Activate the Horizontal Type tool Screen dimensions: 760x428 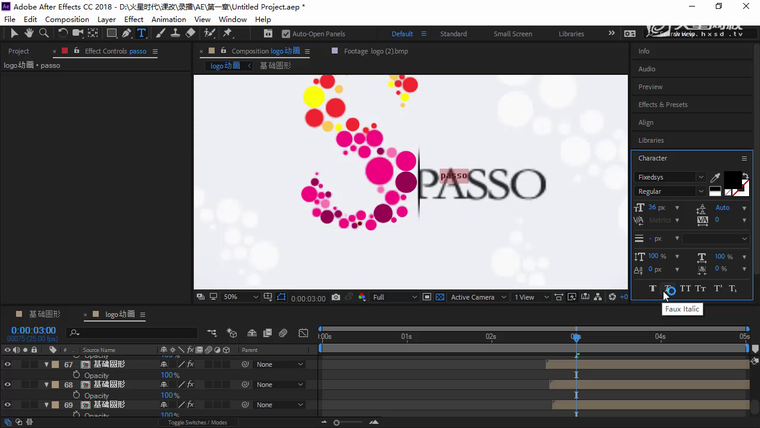pyautogui.click(x=141, y=33)
